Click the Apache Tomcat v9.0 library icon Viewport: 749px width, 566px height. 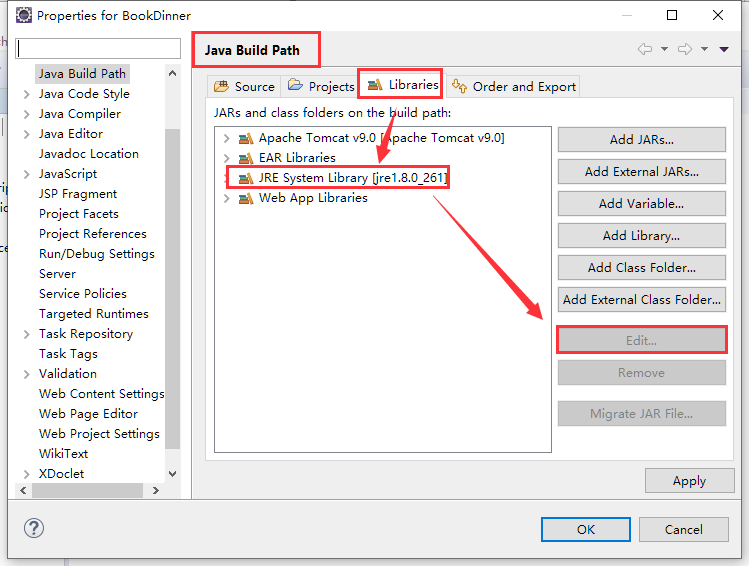246,139
